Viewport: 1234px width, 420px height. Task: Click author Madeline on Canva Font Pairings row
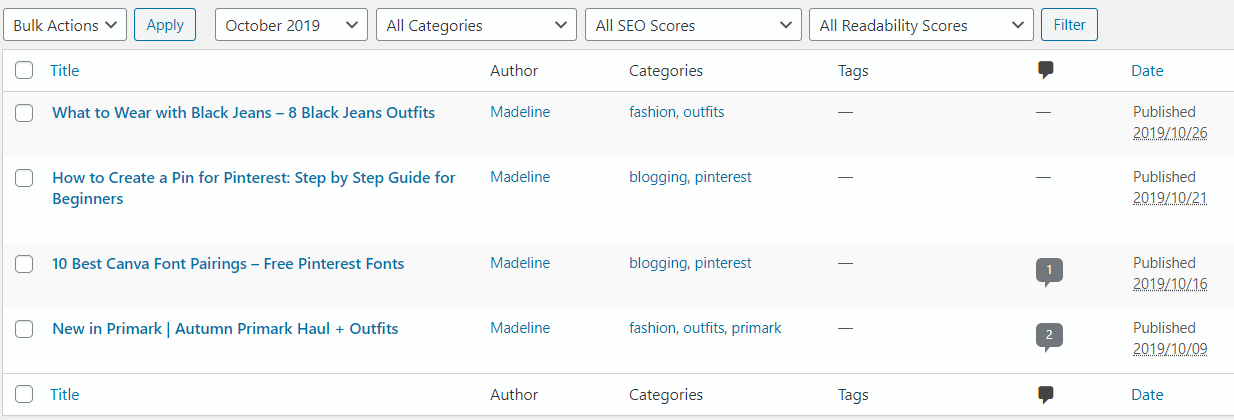[x=520, y=263]
